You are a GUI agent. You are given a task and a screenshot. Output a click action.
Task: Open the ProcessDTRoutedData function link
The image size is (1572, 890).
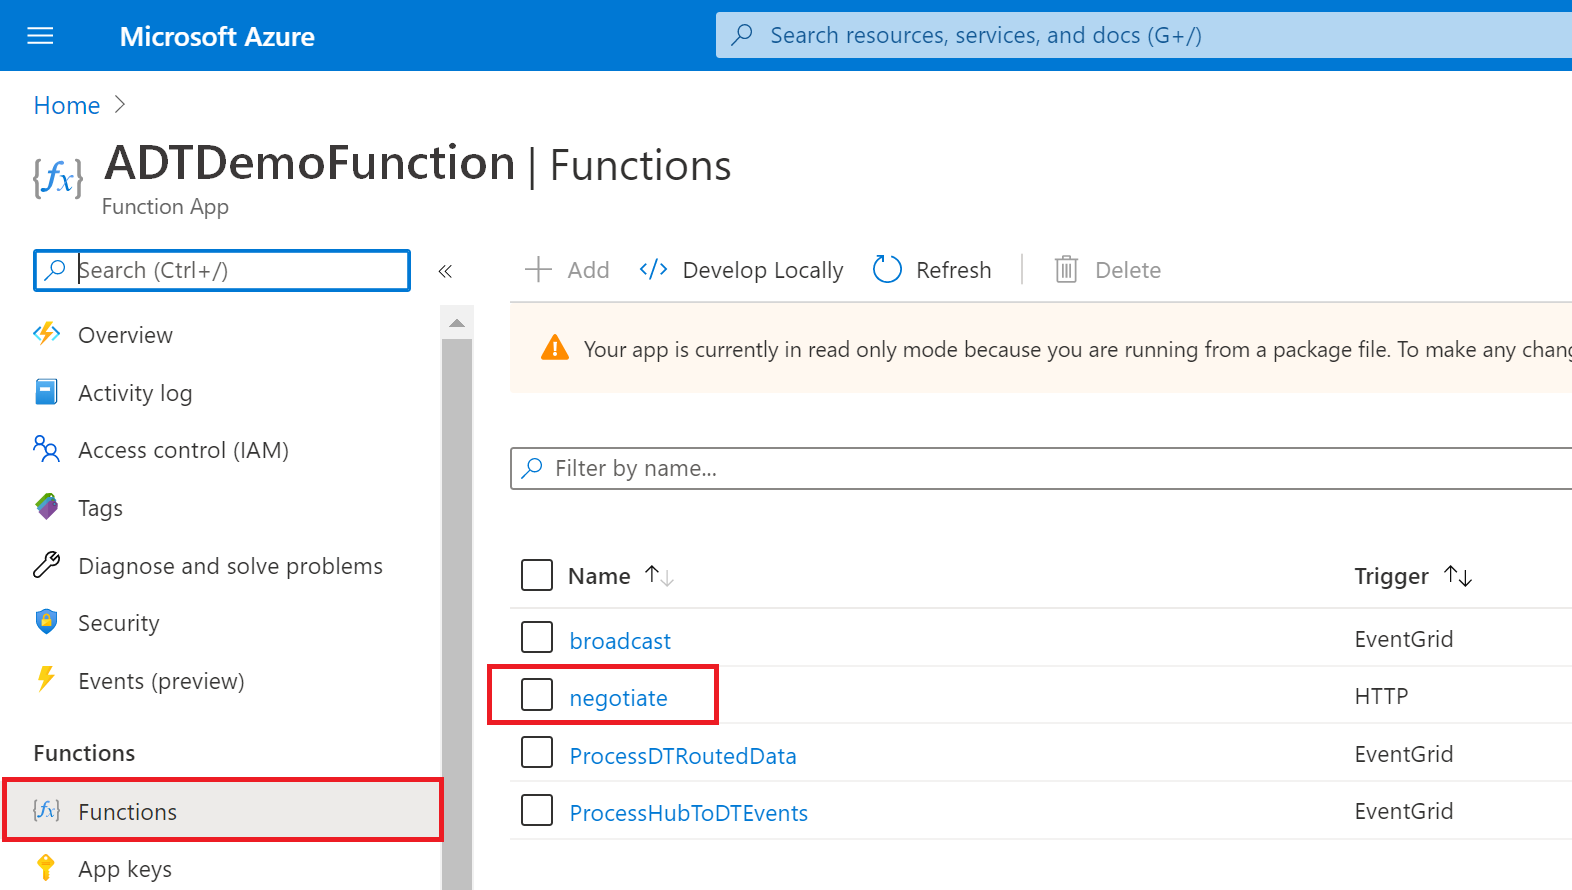(683, 756)
